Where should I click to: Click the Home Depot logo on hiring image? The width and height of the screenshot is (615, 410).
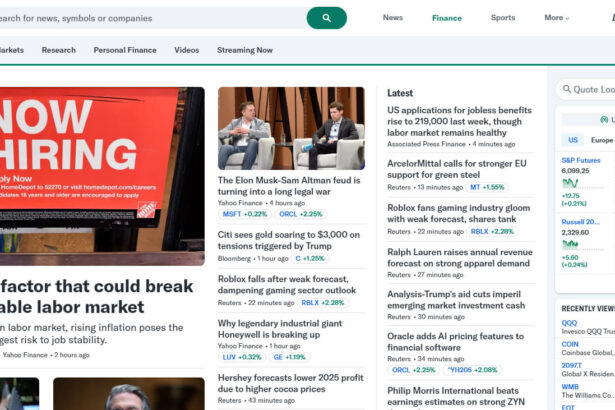pyautogui.click(x=147, y=209)
